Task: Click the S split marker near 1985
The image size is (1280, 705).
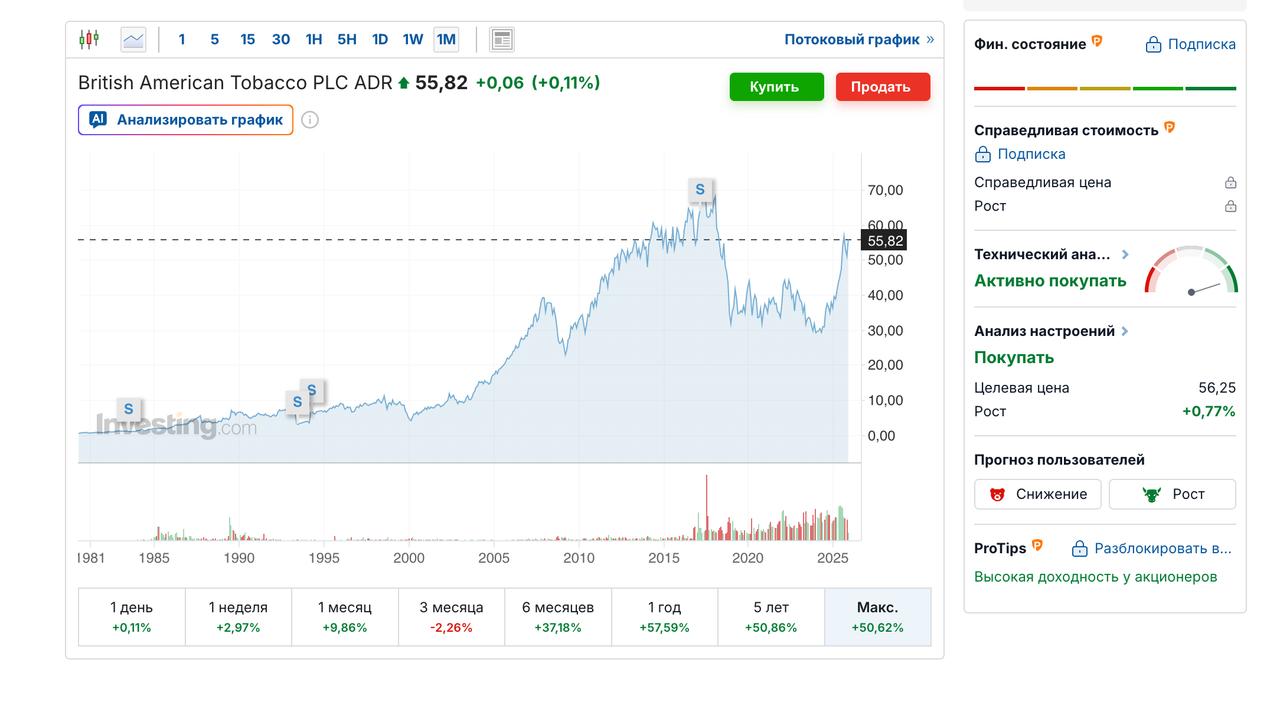Action: pyautogui.click(x=128, y=409)
